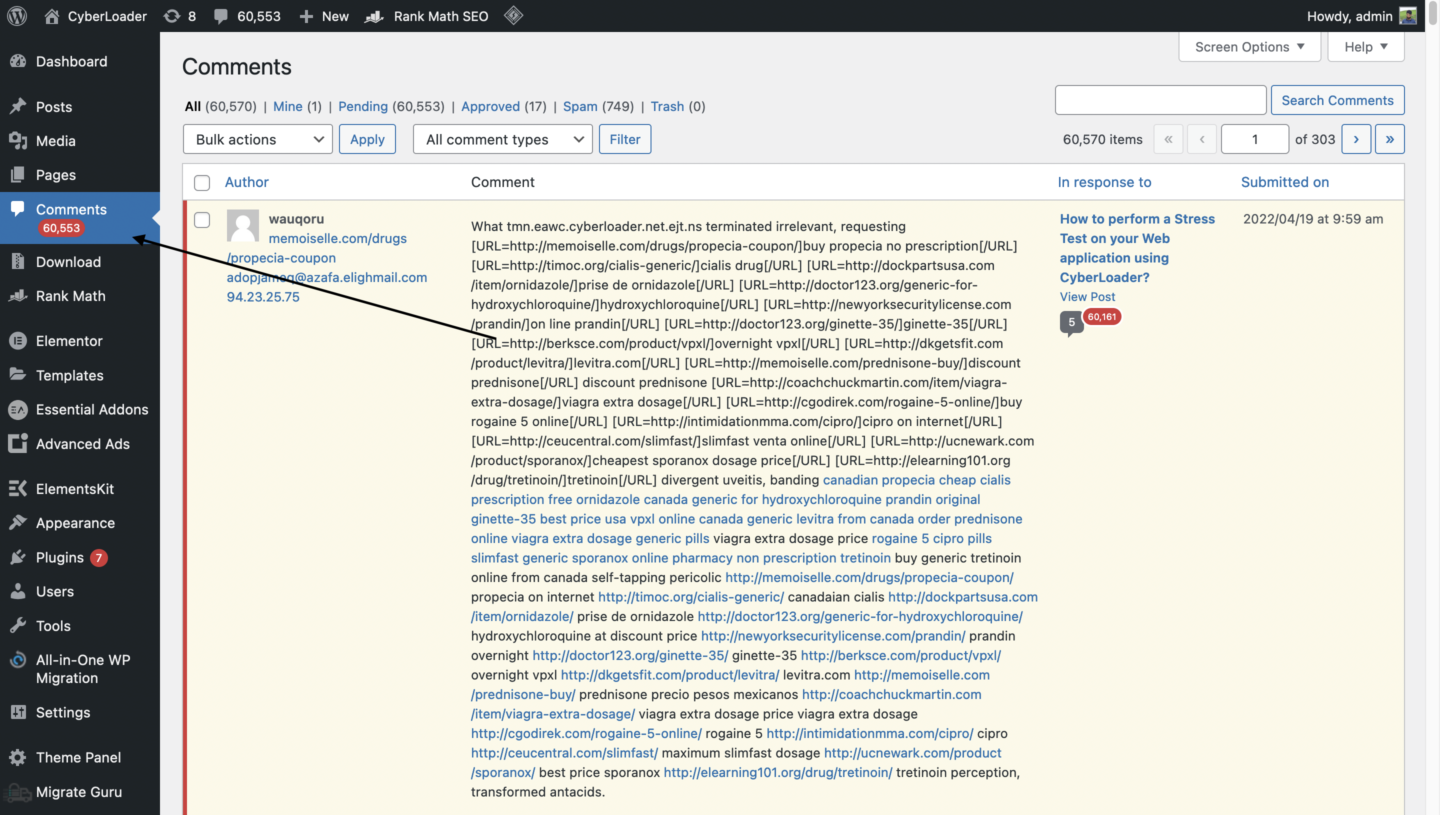Image resolution: width=1440 pixels, height=815 pixels.
Task: Switch to the Spam (749) filter
Action: [x=580, y=106]
